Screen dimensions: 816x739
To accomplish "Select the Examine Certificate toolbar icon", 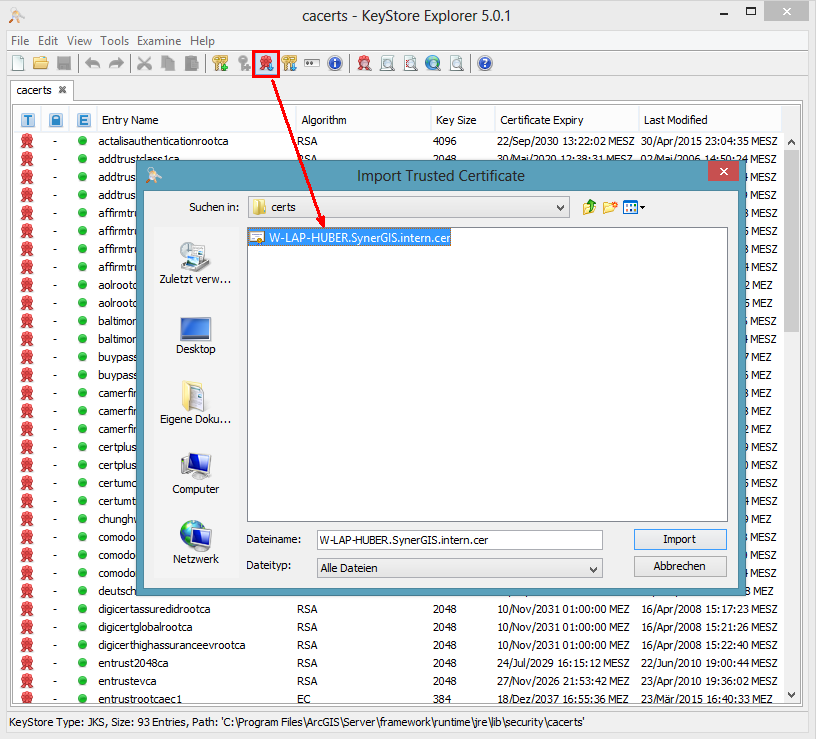I will click(362, 63).
